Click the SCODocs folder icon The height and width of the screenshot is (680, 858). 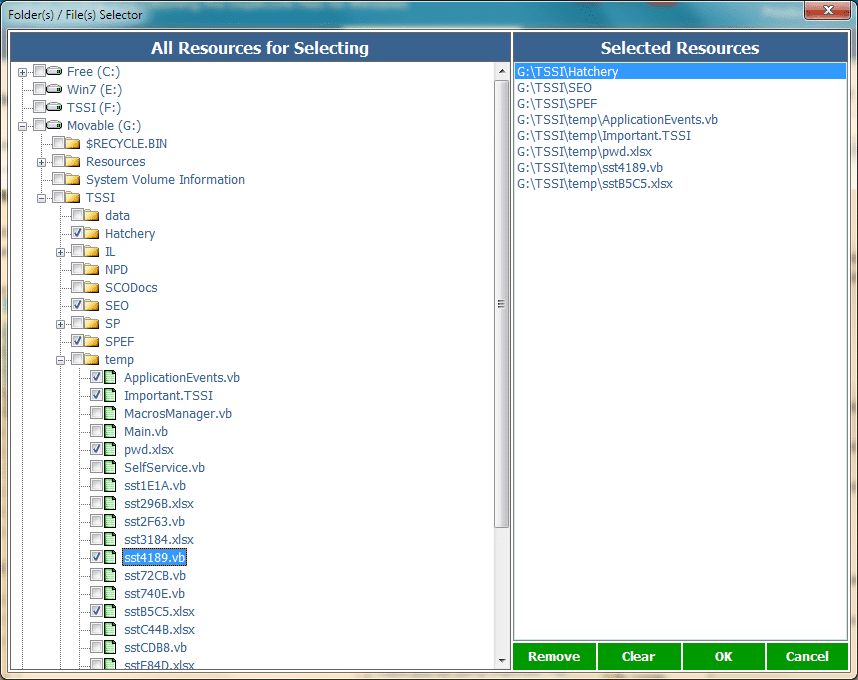coord(94,288)
